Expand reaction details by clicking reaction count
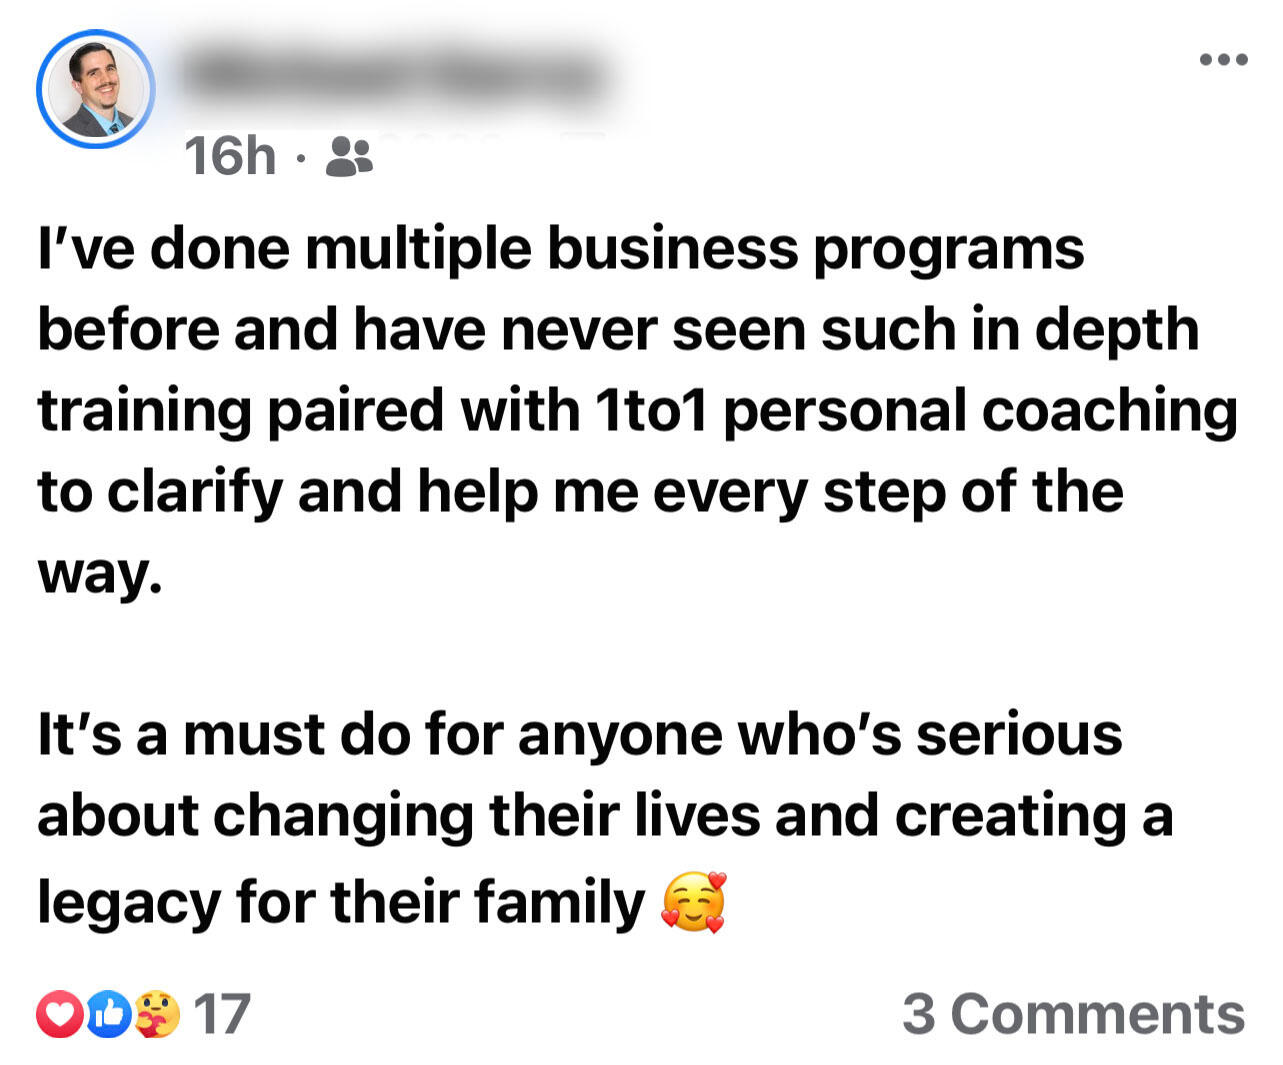The image size is (1283, 1065). coord(222,1015)
